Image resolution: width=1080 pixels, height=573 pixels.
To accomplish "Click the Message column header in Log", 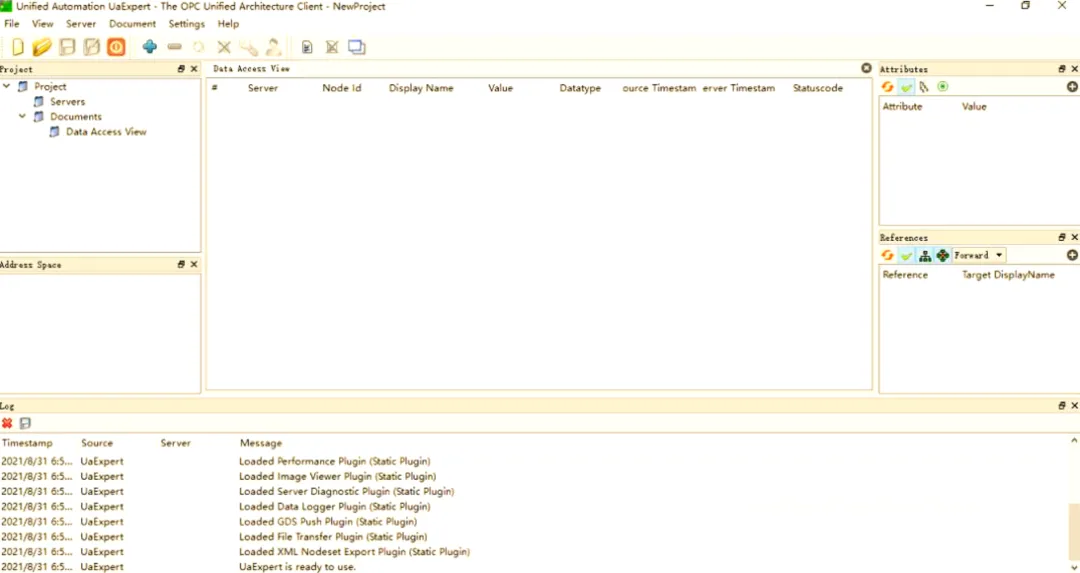I will [x=260, y=443].
